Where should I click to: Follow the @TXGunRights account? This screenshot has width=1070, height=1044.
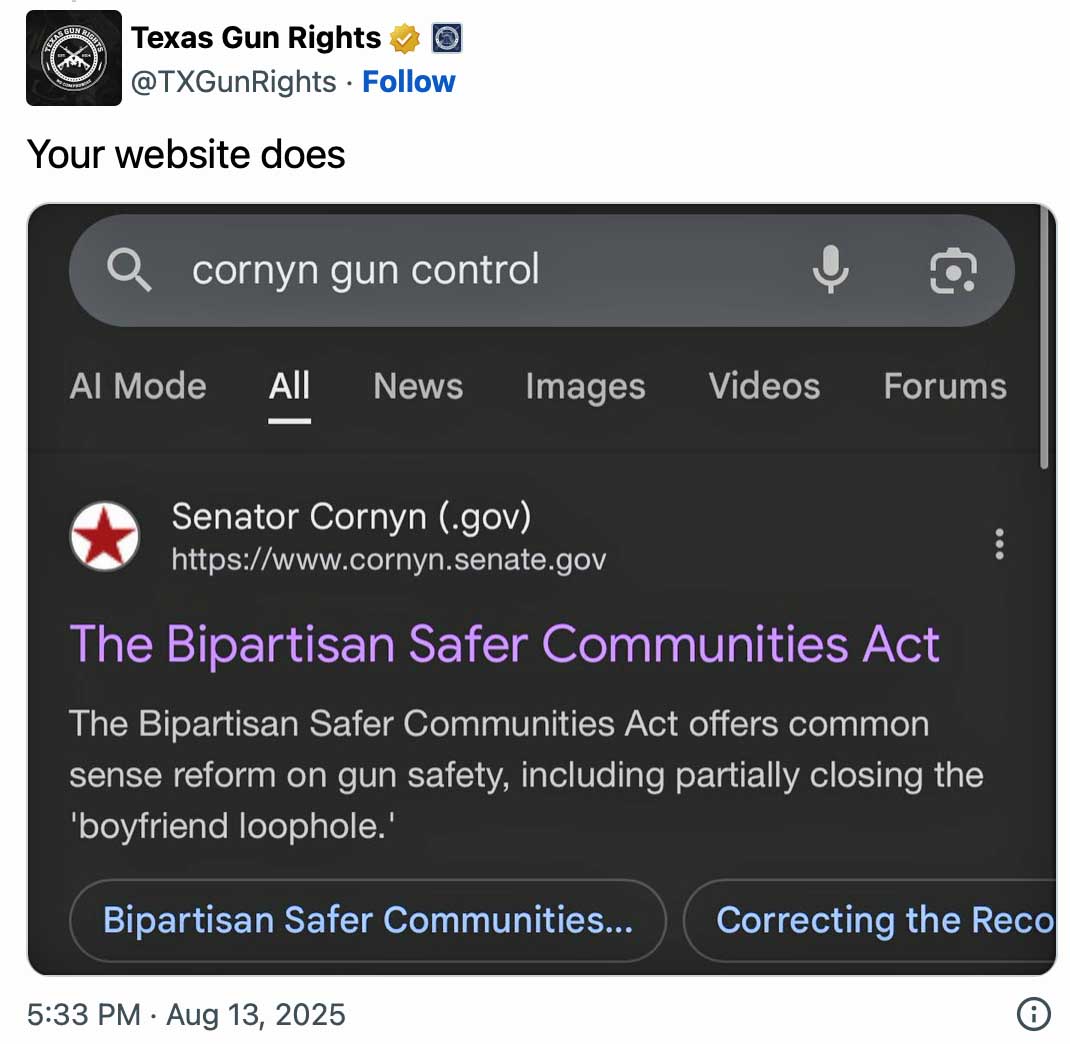point(408,82)
